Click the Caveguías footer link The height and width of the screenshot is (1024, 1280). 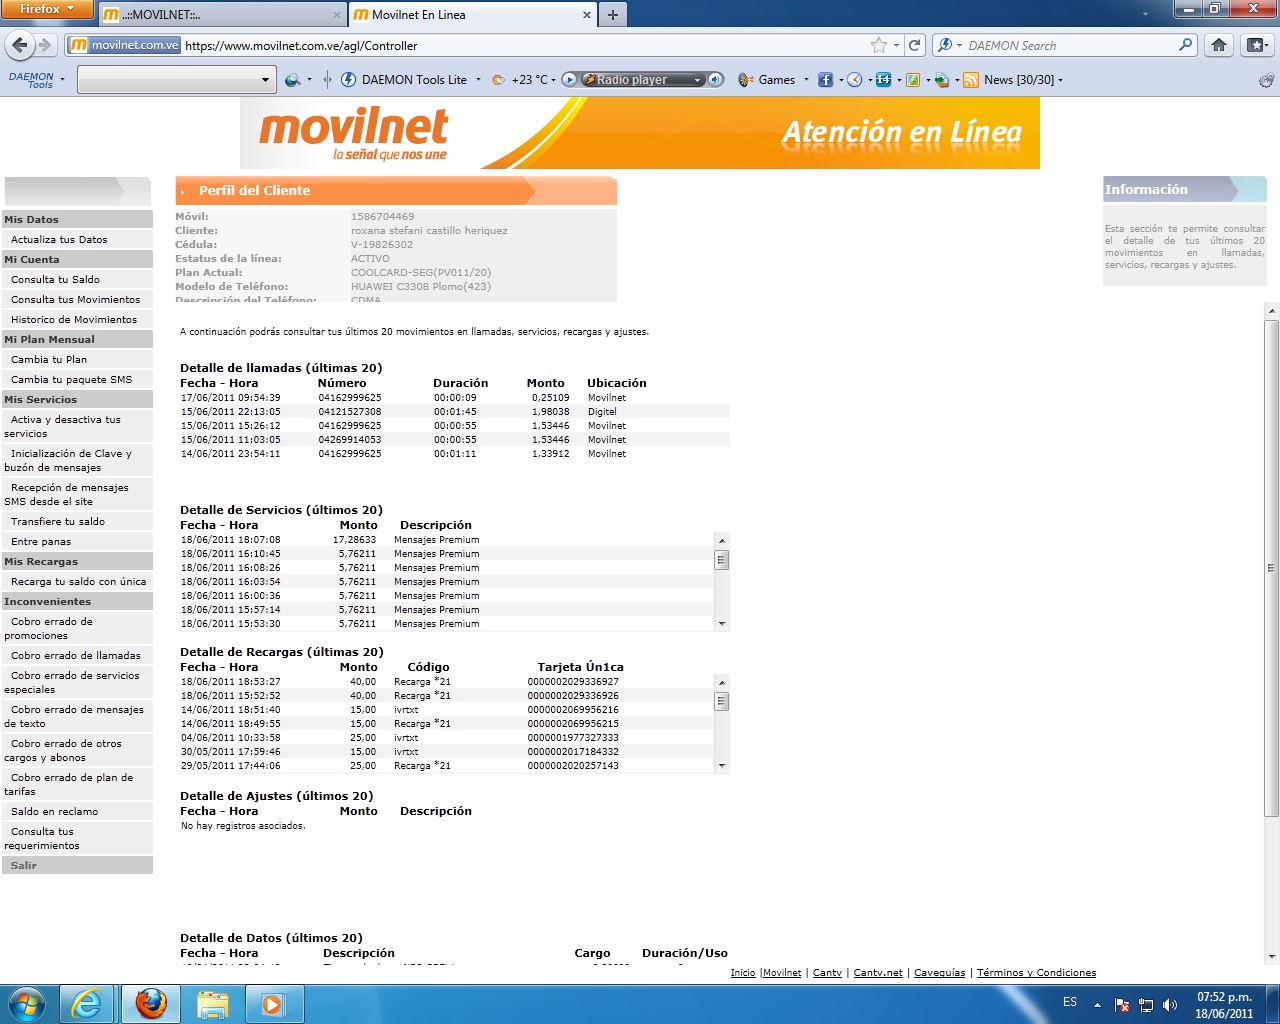tap(940, 973)
